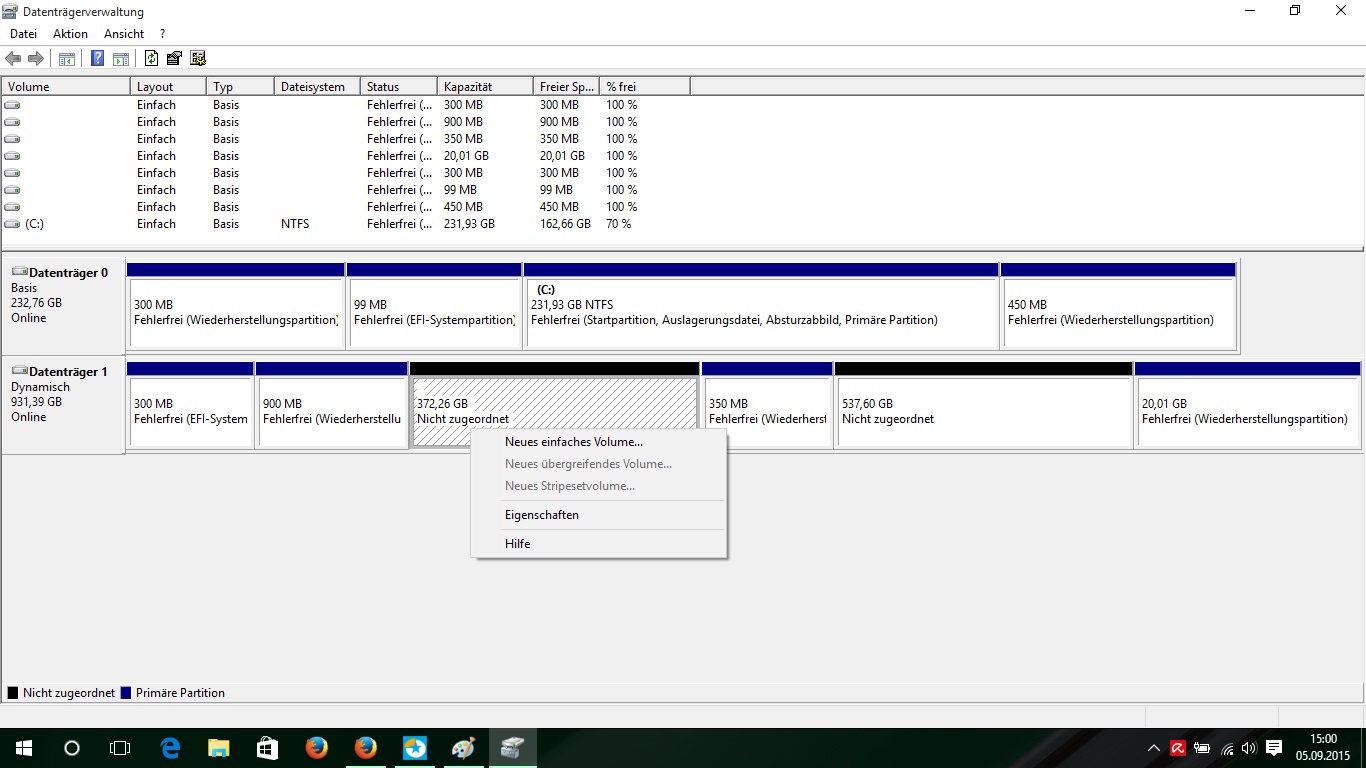
Task: Sort by the Status column header
Action: click(399, 87)
